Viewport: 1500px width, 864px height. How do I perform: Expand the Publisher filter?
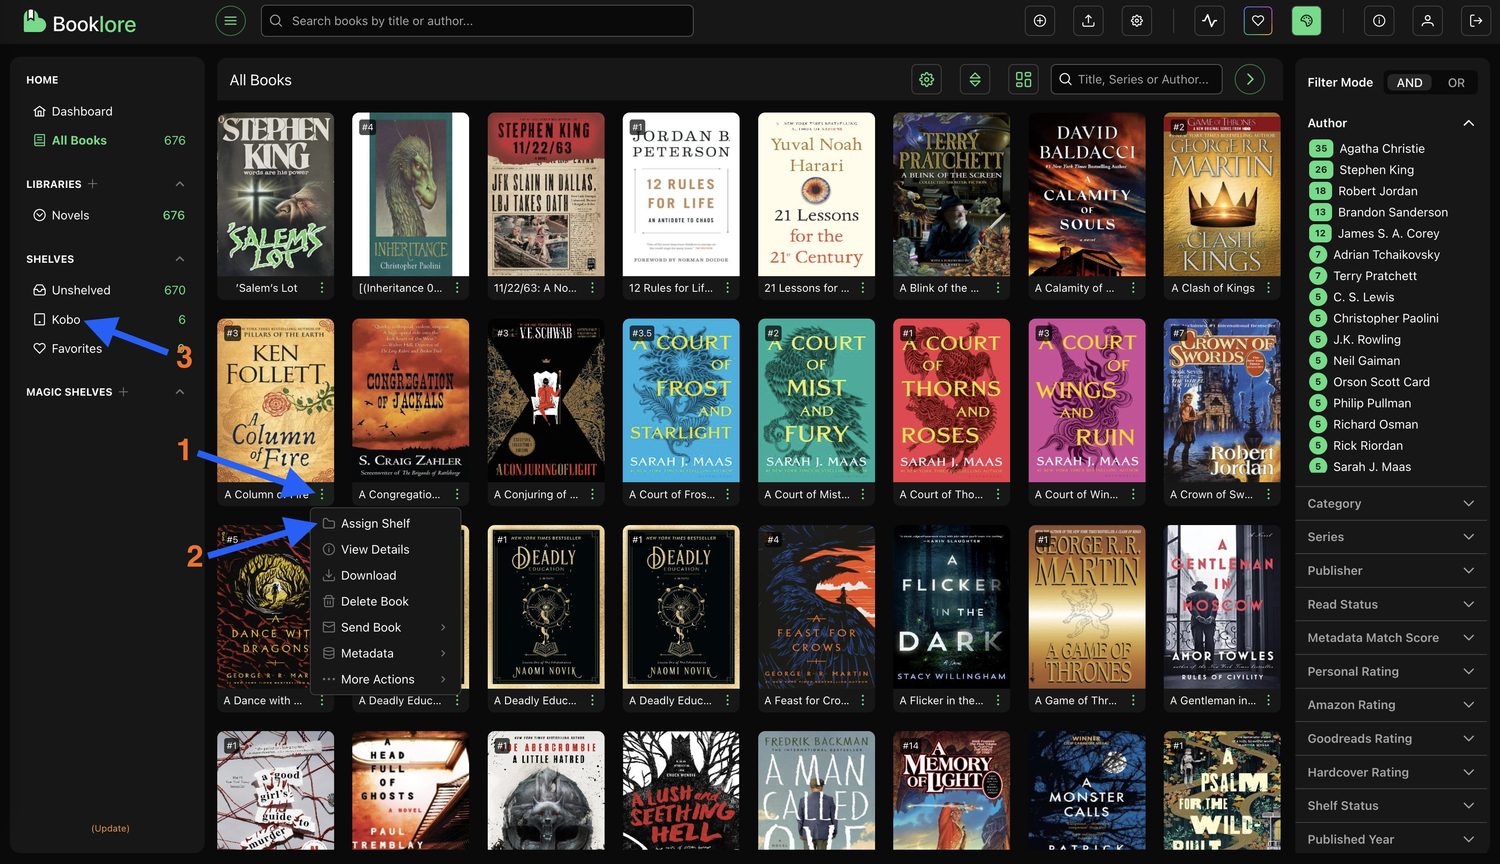click(1391, 571)
